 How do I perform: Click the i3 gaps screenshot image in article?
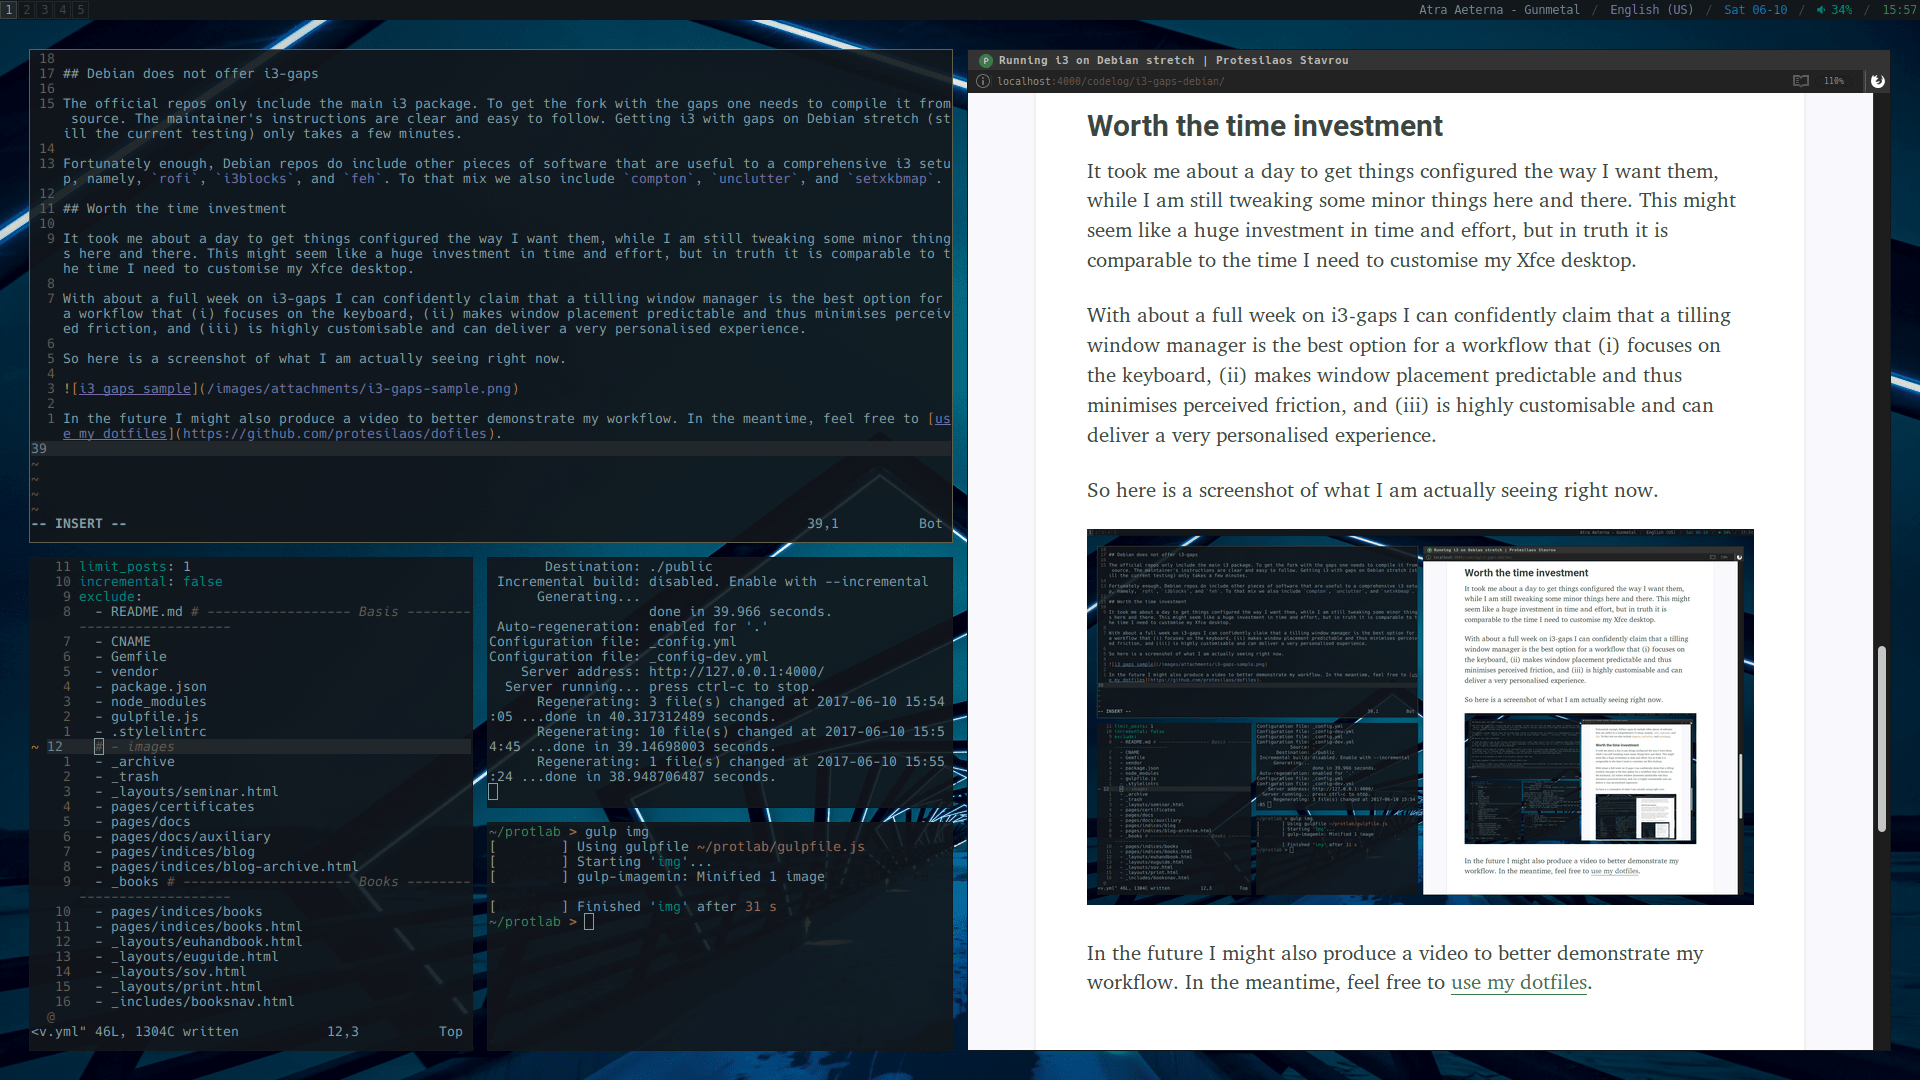click(1419, 716)
